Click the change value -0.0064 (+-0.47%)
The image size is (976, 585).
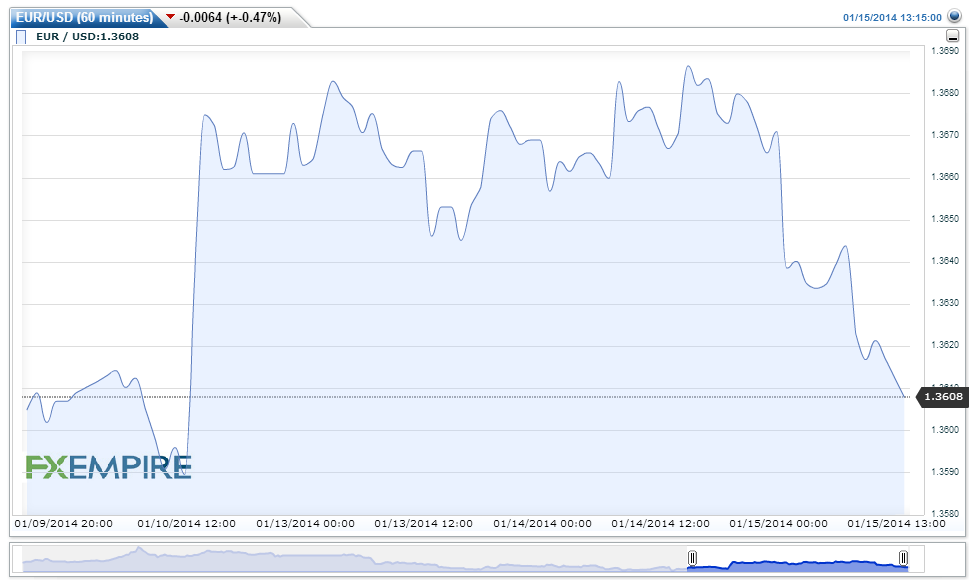tap(230, 17)
